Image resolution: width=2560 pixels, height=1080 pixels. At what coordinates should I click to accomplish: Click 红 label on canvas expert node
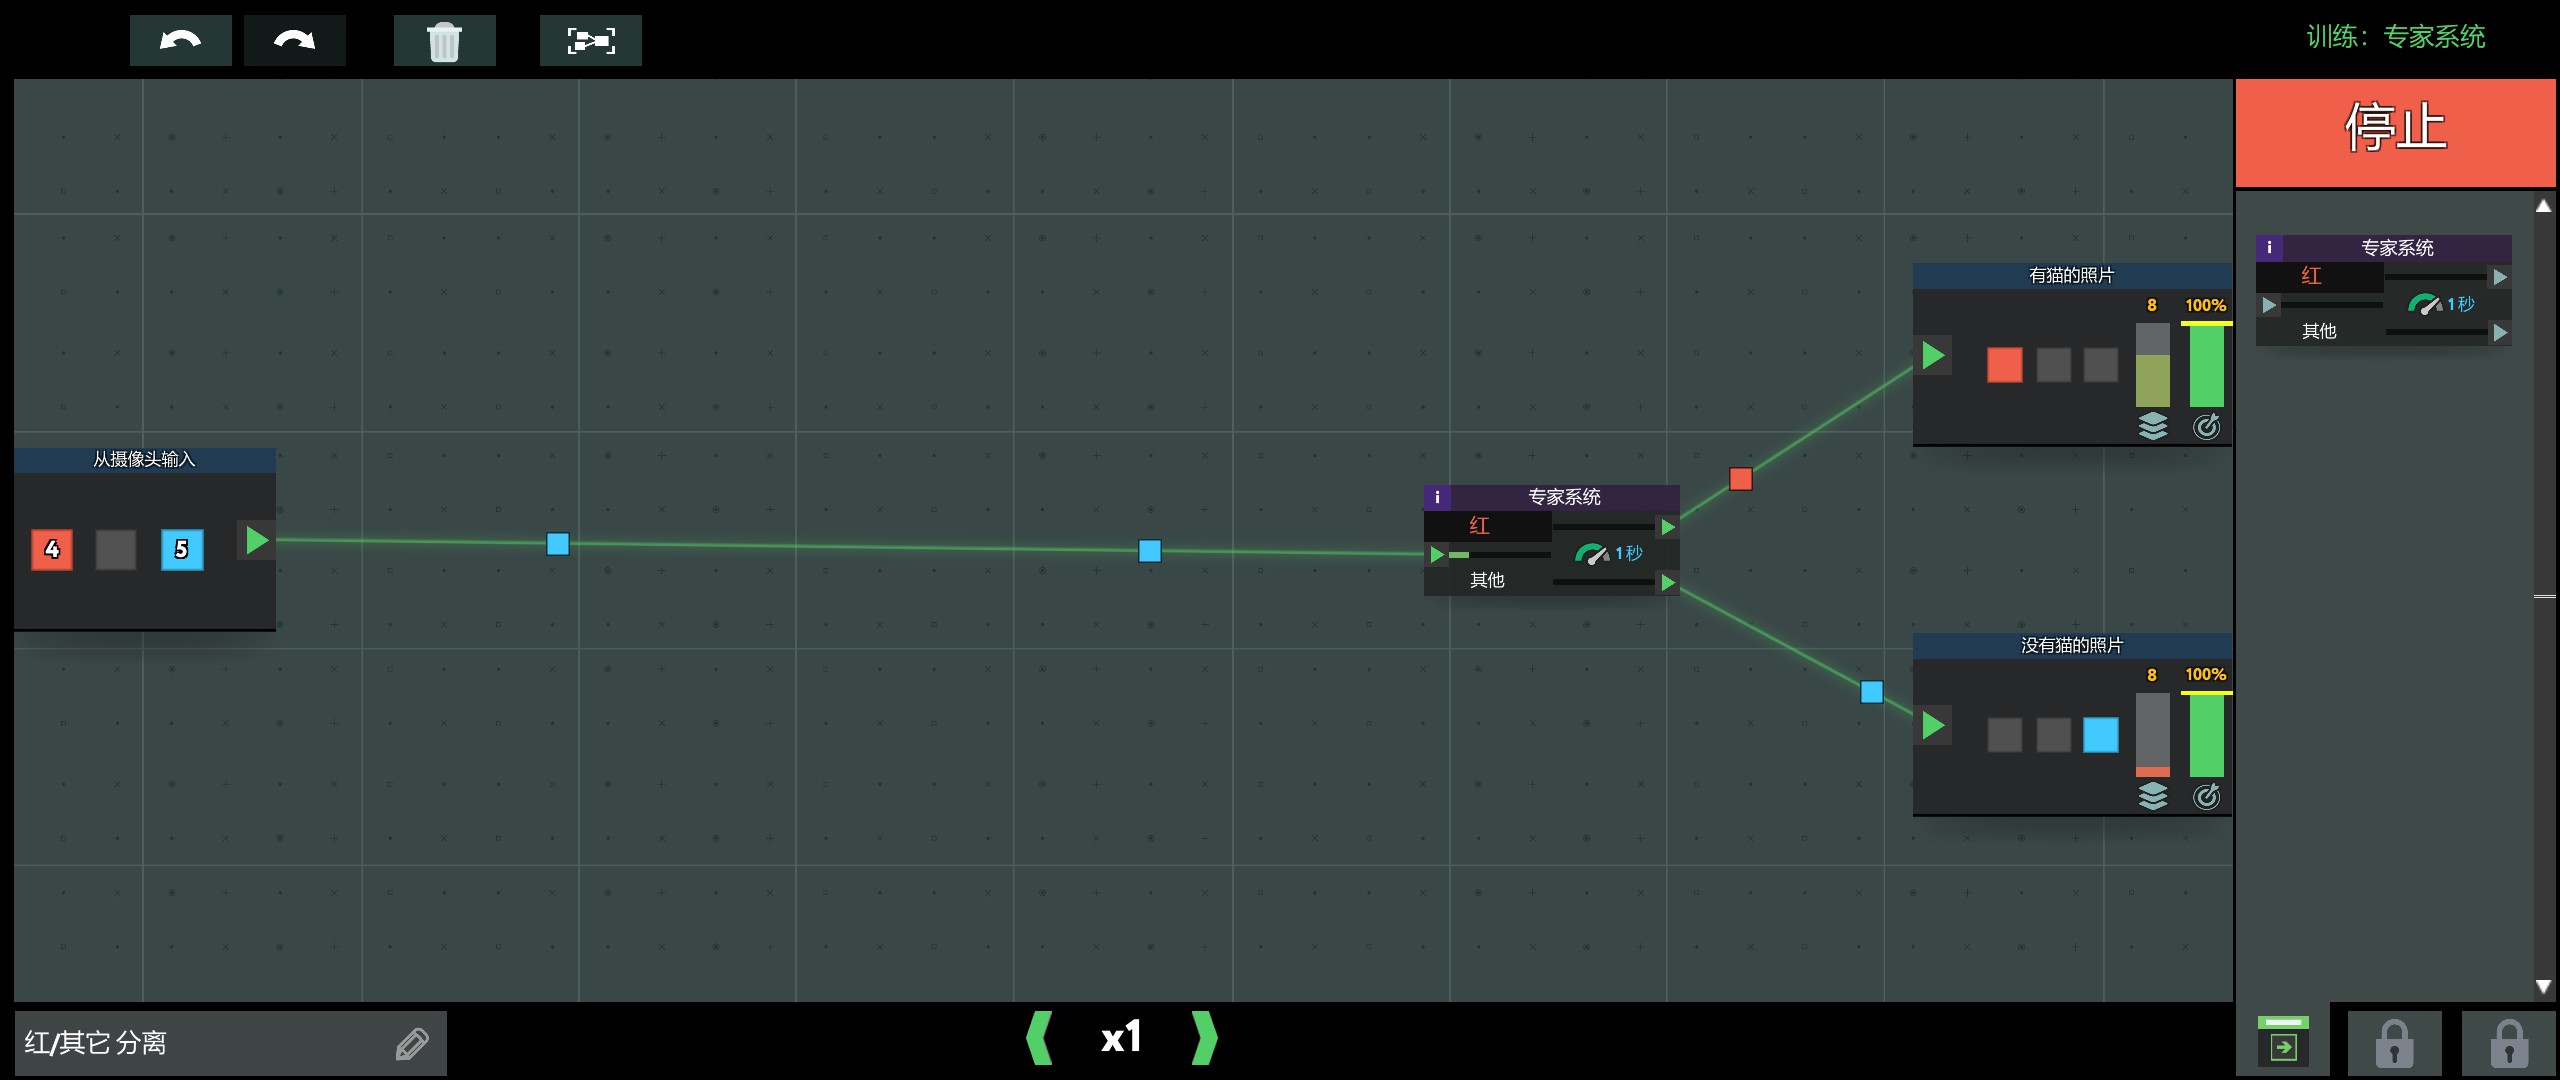pyautogui.click(x=1479, y=526)
